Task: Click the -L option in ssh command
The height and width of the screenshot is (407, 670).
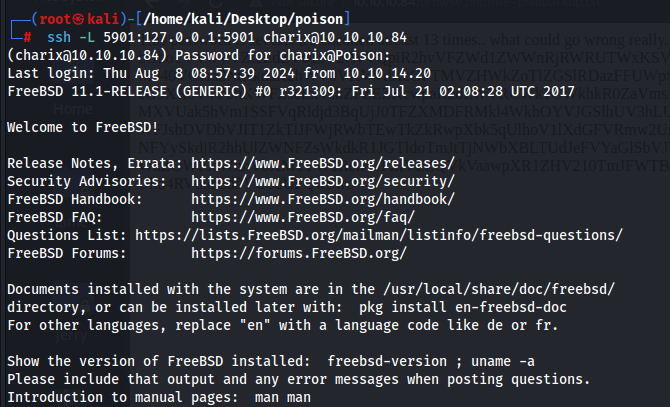Action: click(x=87, y=38)
